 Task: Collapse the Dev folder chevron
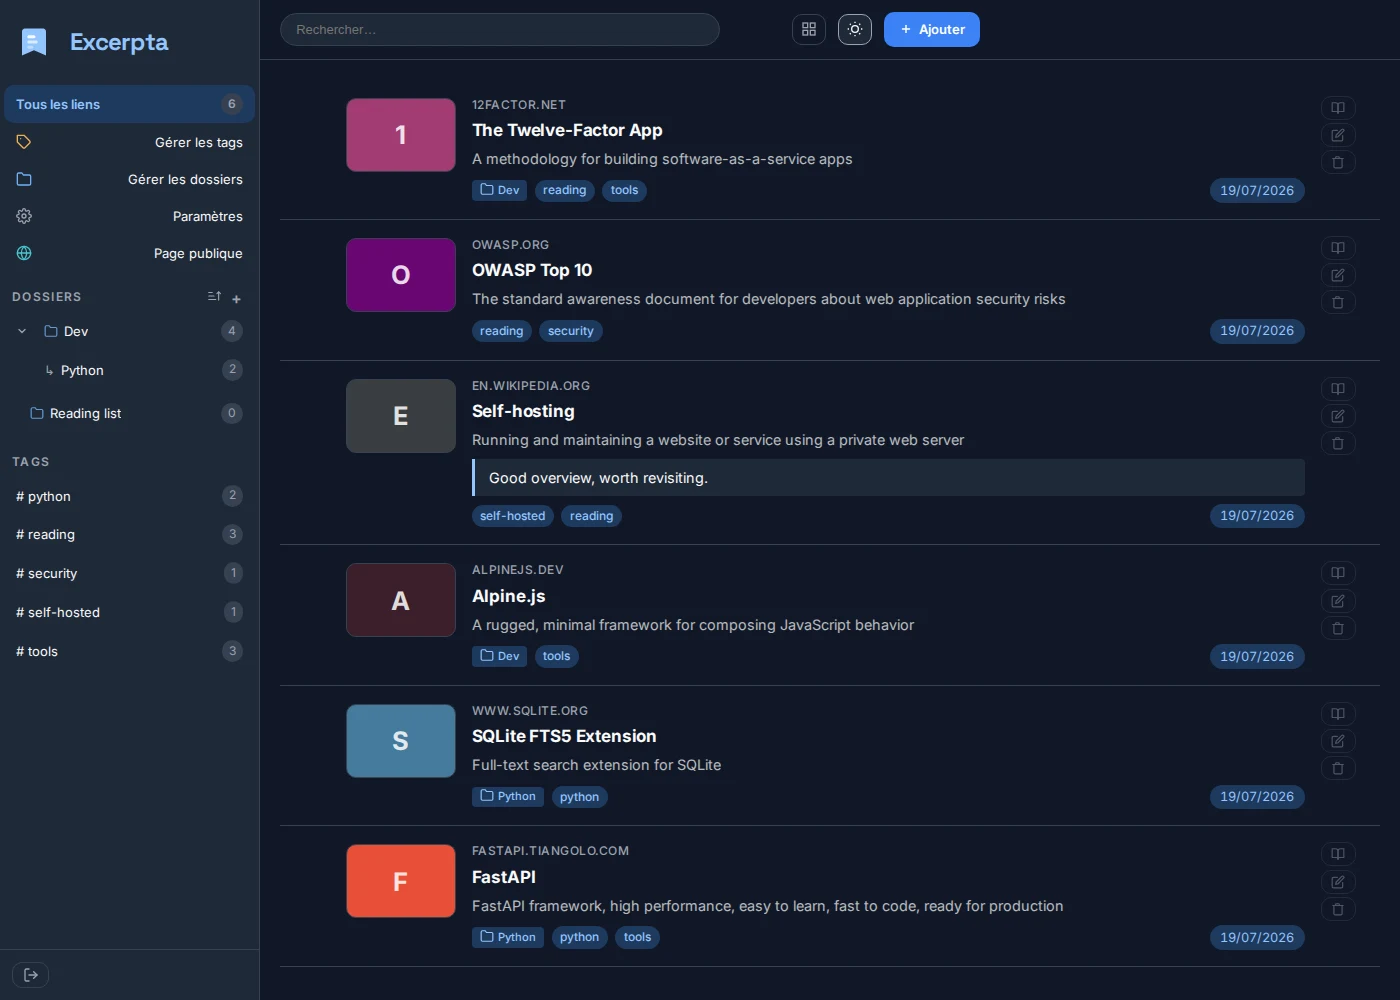click(22, 331)
